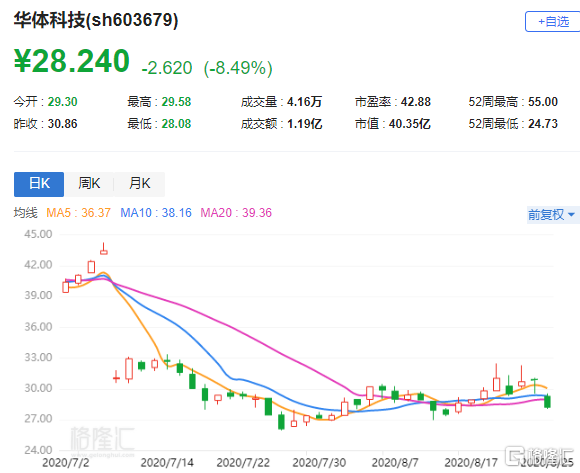Click the price change value -2.620

[x=167, y=68]
